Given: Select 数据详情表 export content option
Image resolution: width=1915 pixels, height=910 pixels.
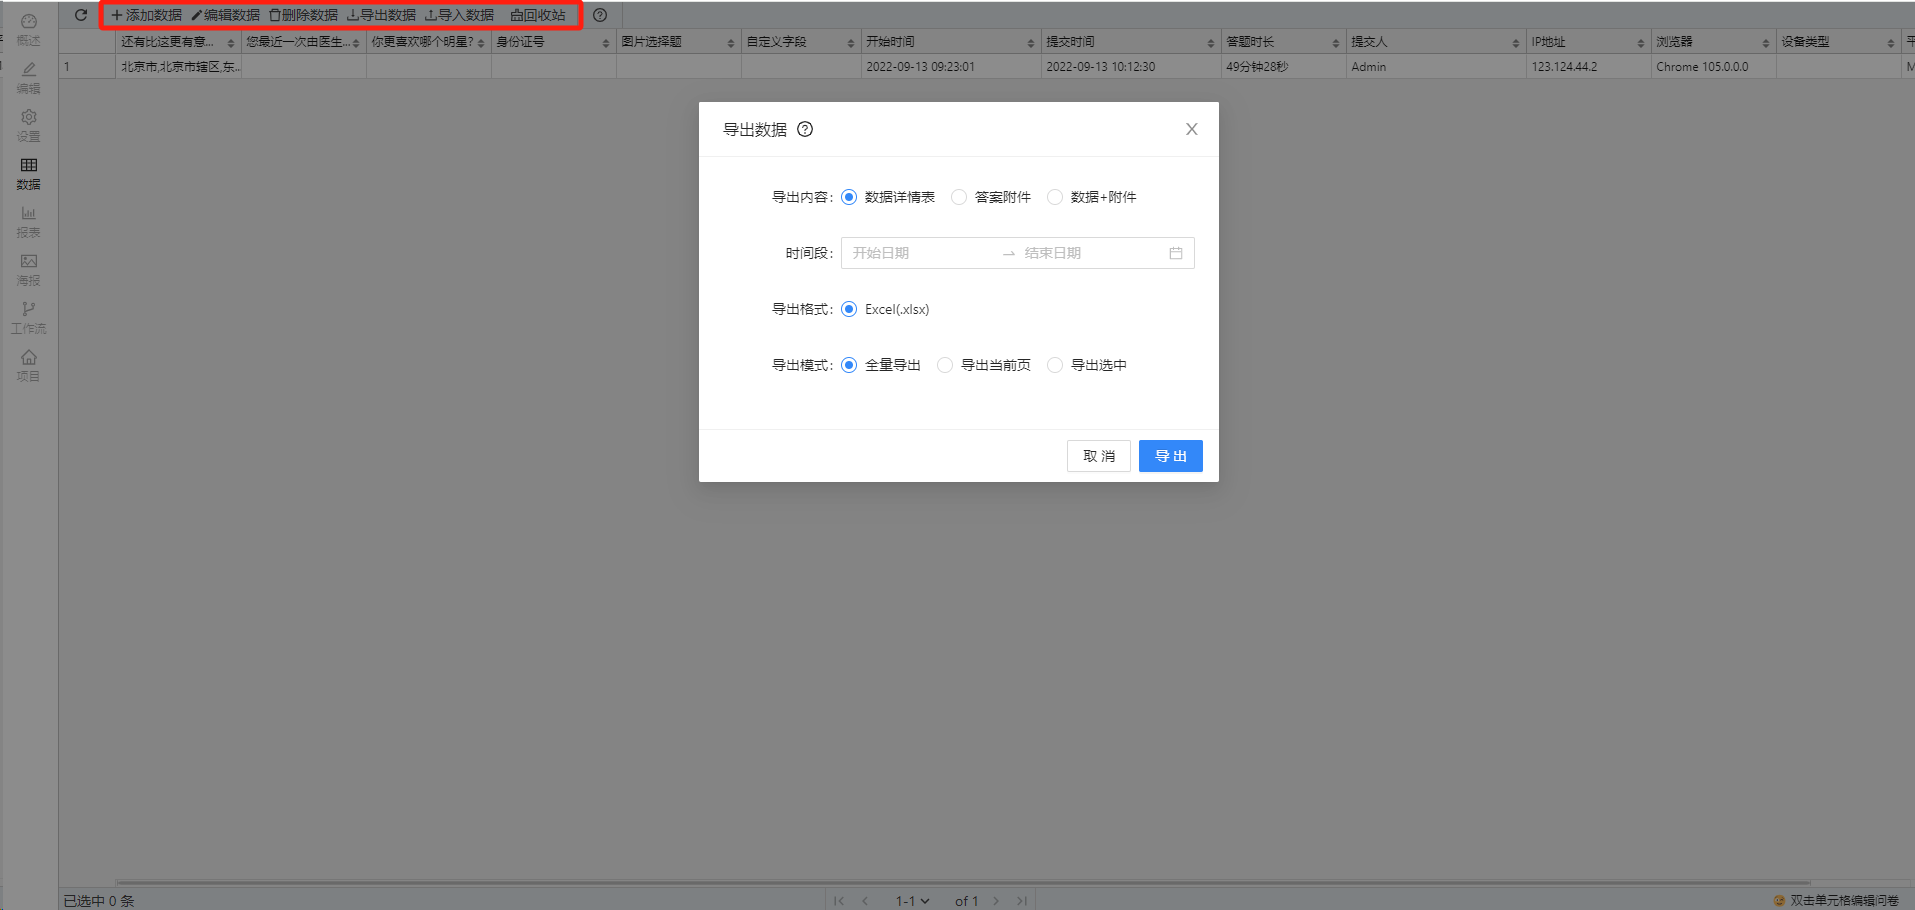Looking at the screenshot, I should [888, 197].
